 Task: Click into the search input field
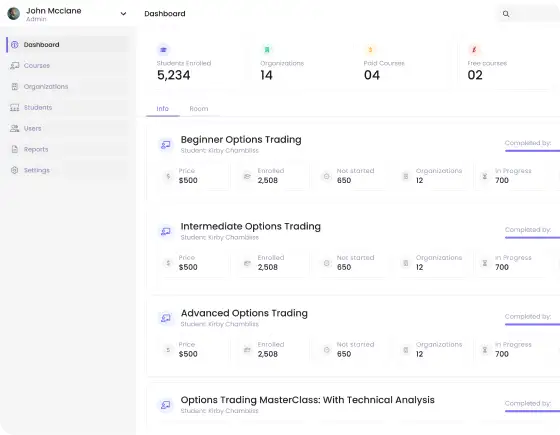click(x=529, y=14)
